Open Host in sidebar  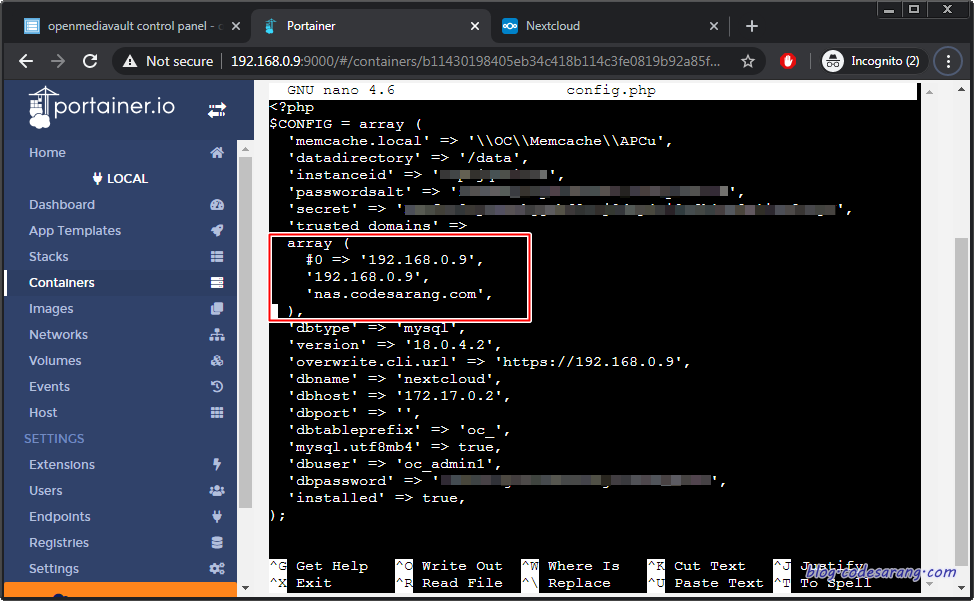[x=43, y=412]
